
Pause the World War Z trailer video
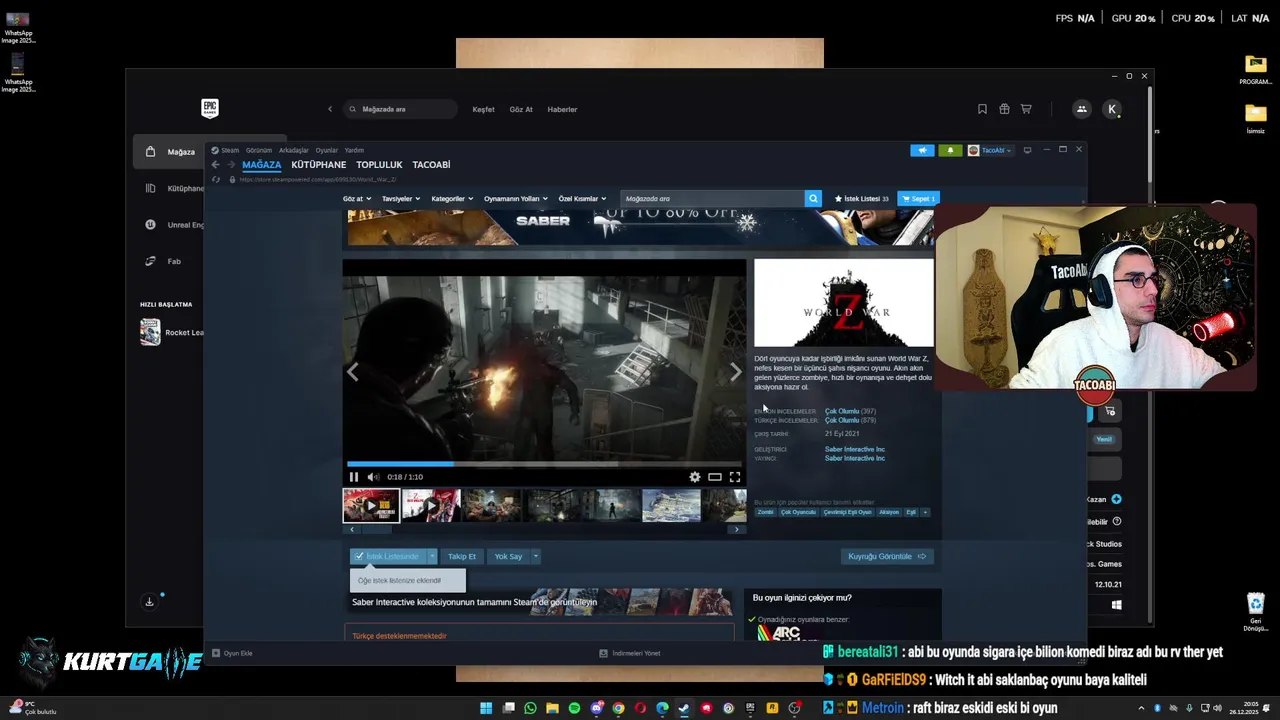point(353,477)
